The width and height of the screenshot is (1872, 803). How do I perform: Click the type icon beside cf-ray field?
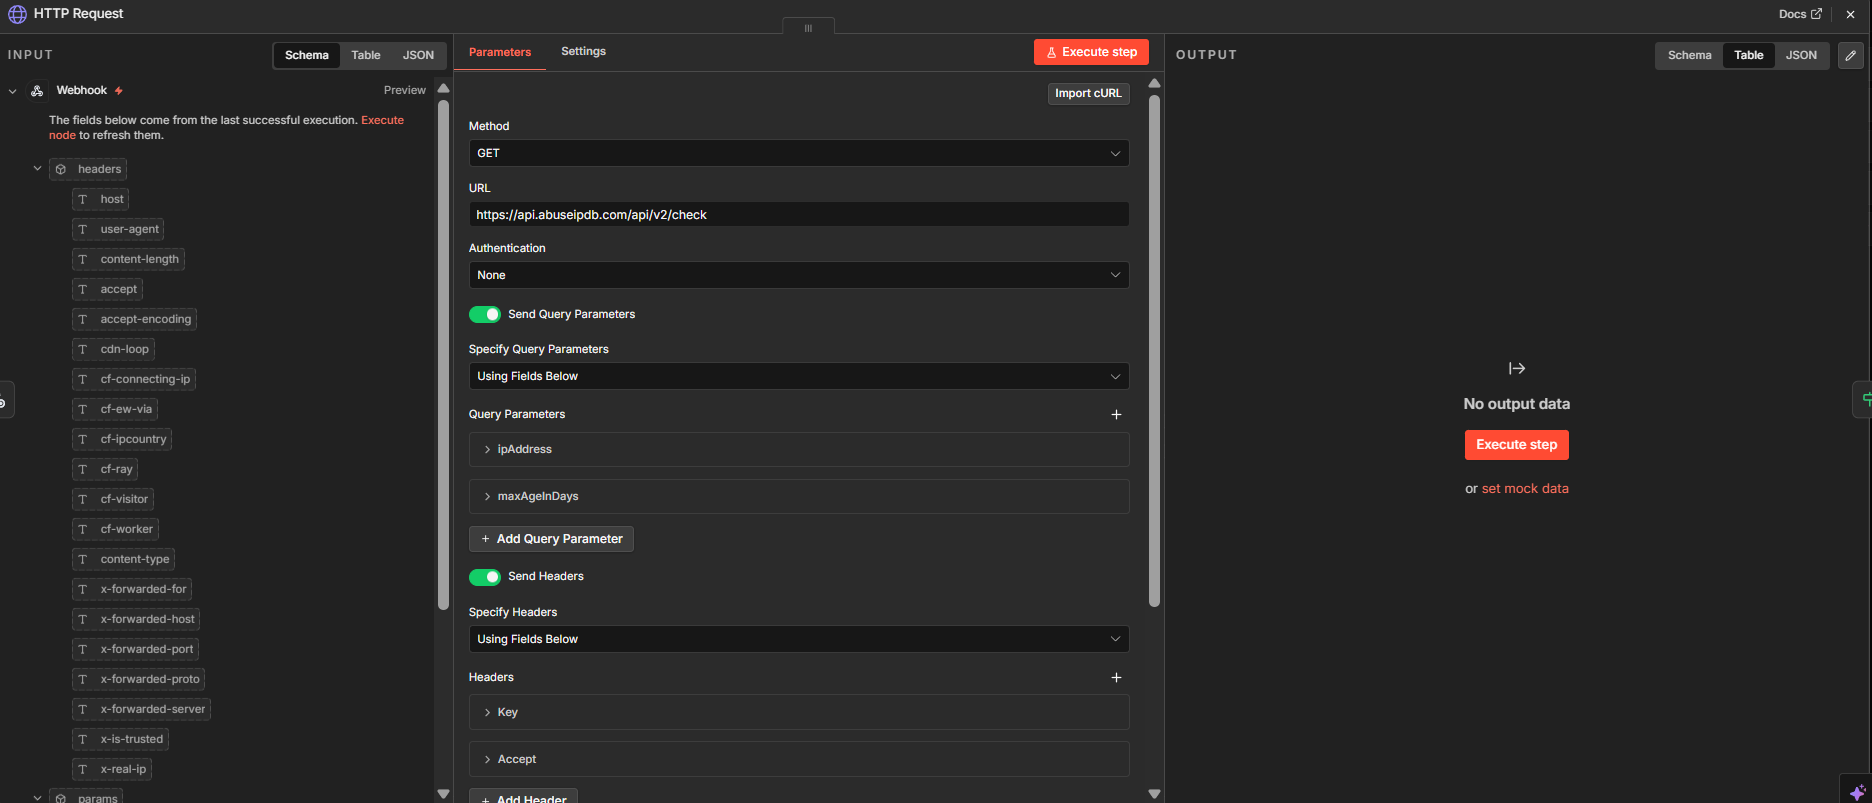83,470
